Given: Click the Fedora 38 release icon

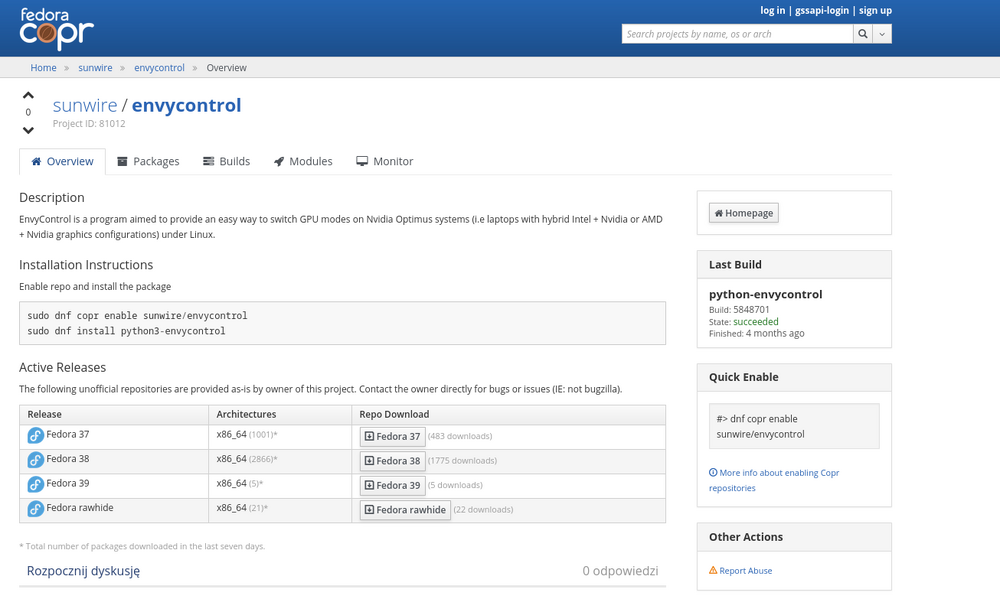Looking at the screenshot, I should tap(35, 460).
